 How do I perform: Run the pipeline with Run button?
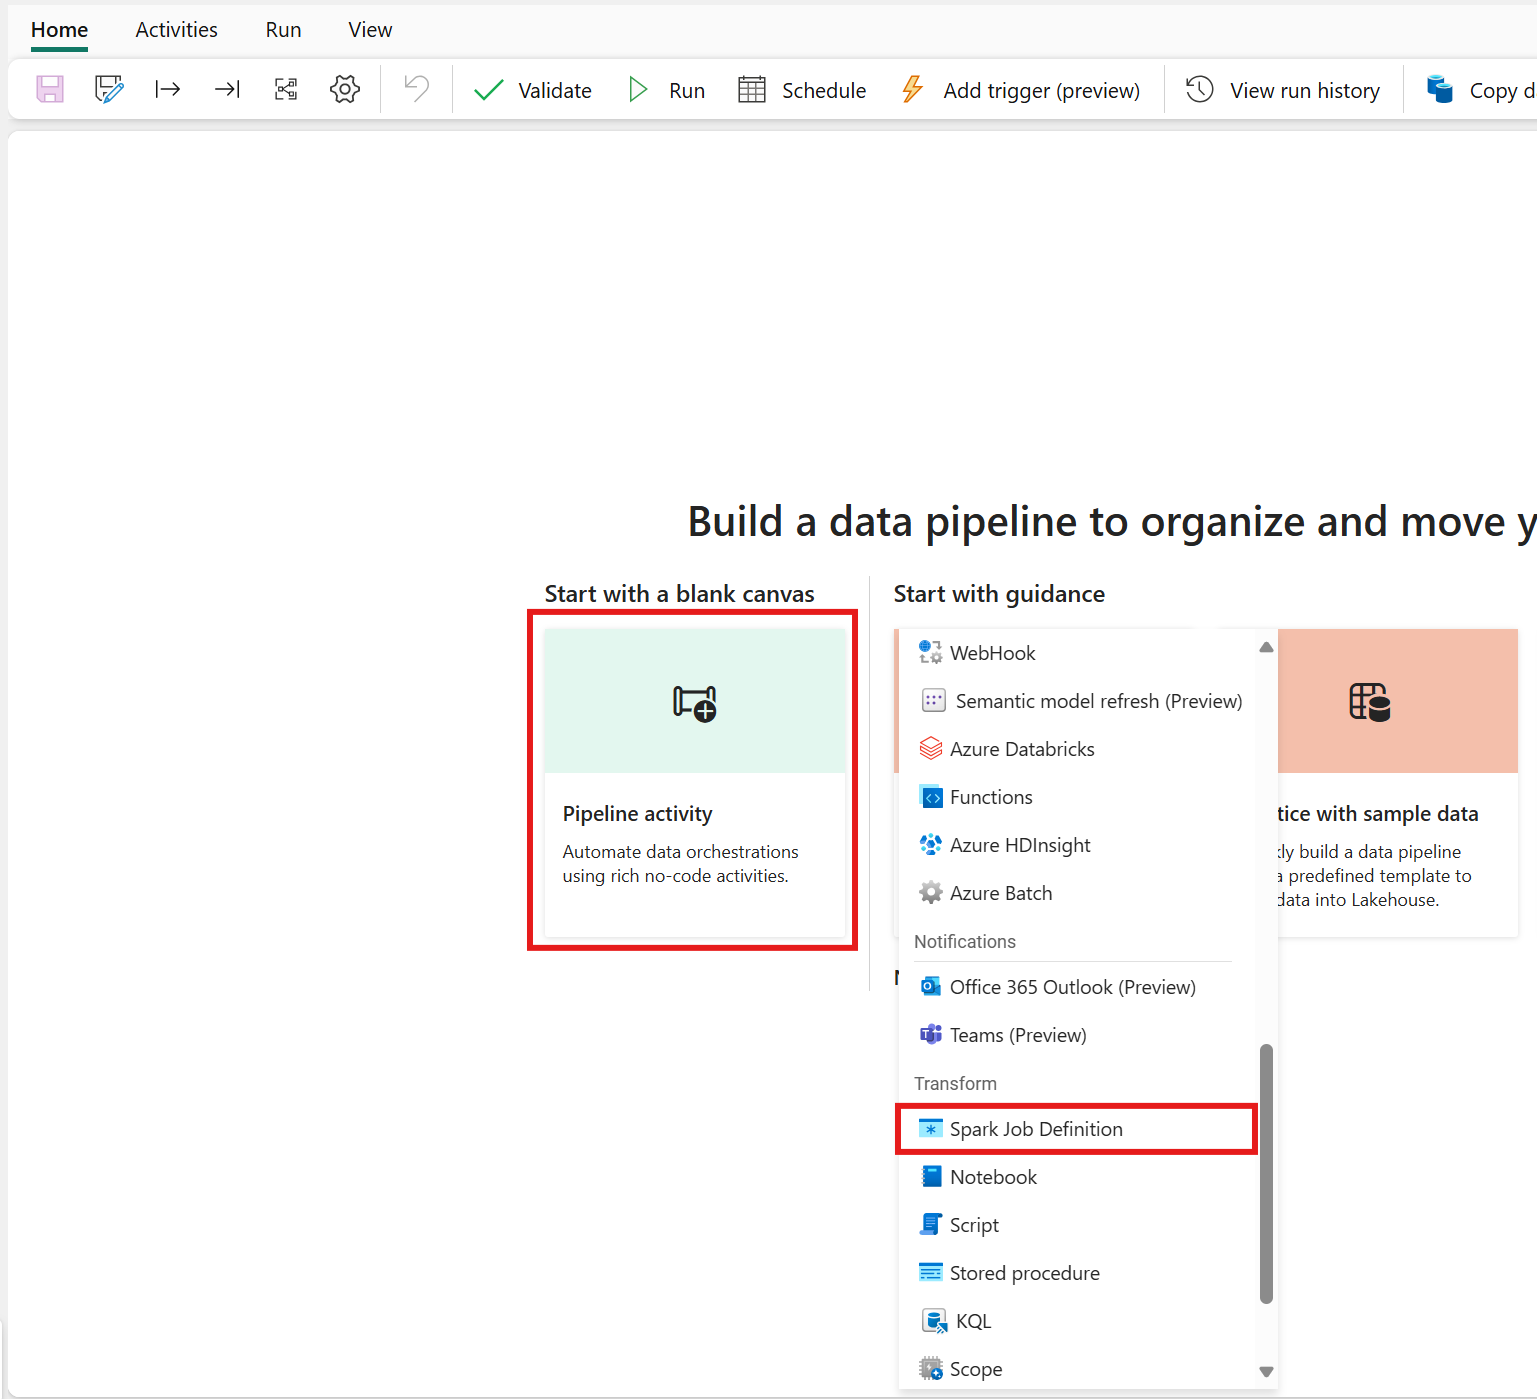[666, 90]
